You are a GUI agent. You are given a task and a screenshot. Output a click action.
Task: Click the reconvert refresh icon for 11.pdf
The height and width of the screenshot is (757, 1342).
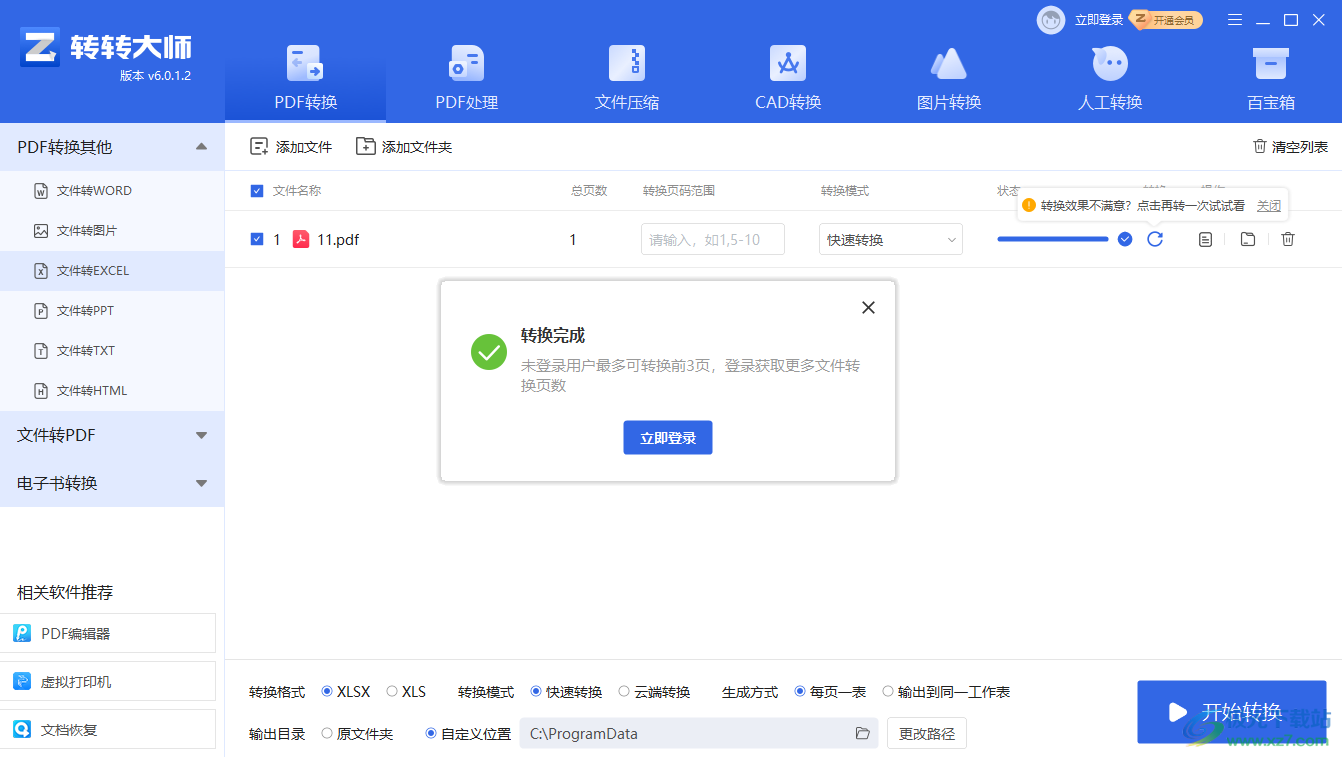pos(1155,239)
